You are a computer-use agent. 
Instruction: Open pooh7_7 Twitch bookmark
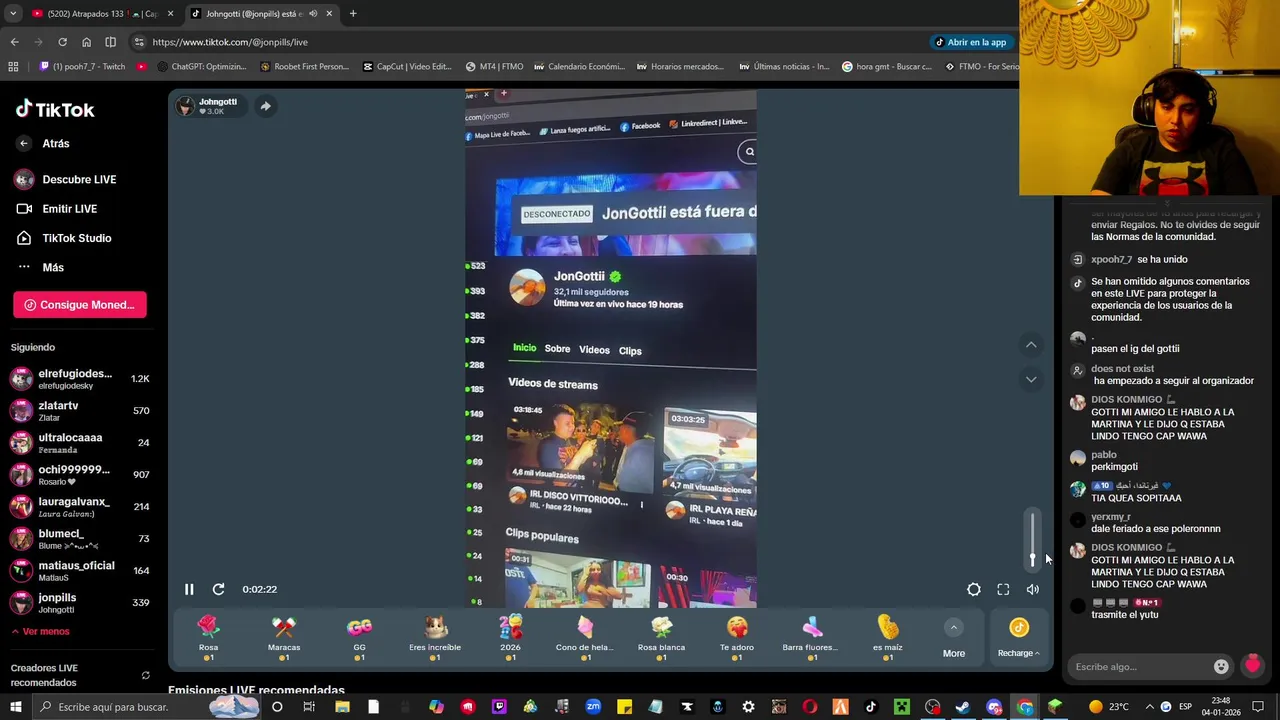click(x=82, y=67)
